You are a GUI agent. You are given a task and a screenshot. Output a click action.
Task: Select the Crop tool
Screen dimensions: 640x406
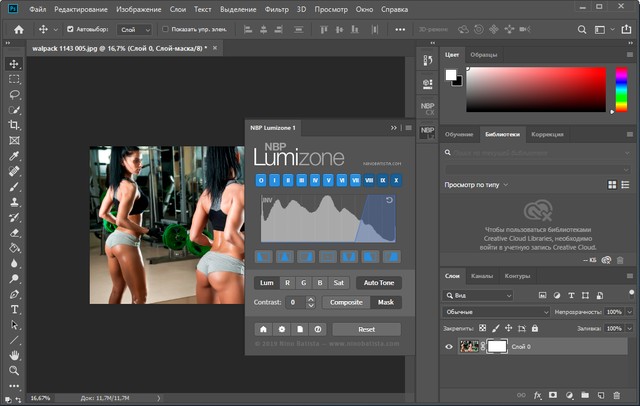click(x=14, y=125)
